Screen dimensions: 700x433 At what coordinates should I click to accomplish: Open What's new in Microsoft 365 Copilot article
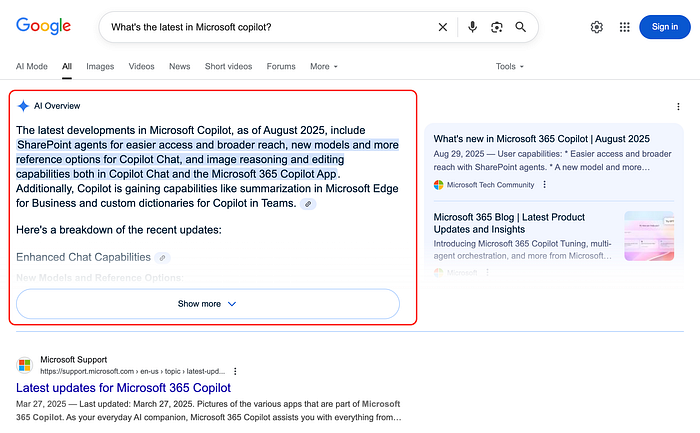tap(542, 139)
